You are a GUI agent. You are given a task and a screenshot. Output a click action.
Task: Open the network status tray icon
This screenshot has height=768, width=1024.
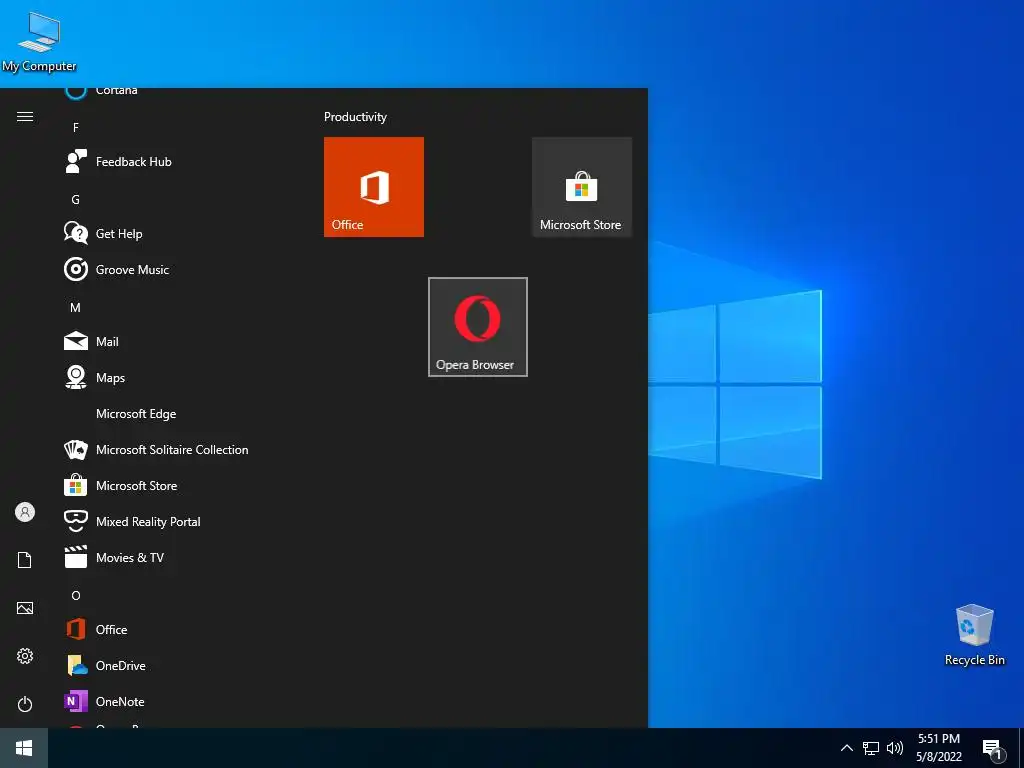coord(871,748)
